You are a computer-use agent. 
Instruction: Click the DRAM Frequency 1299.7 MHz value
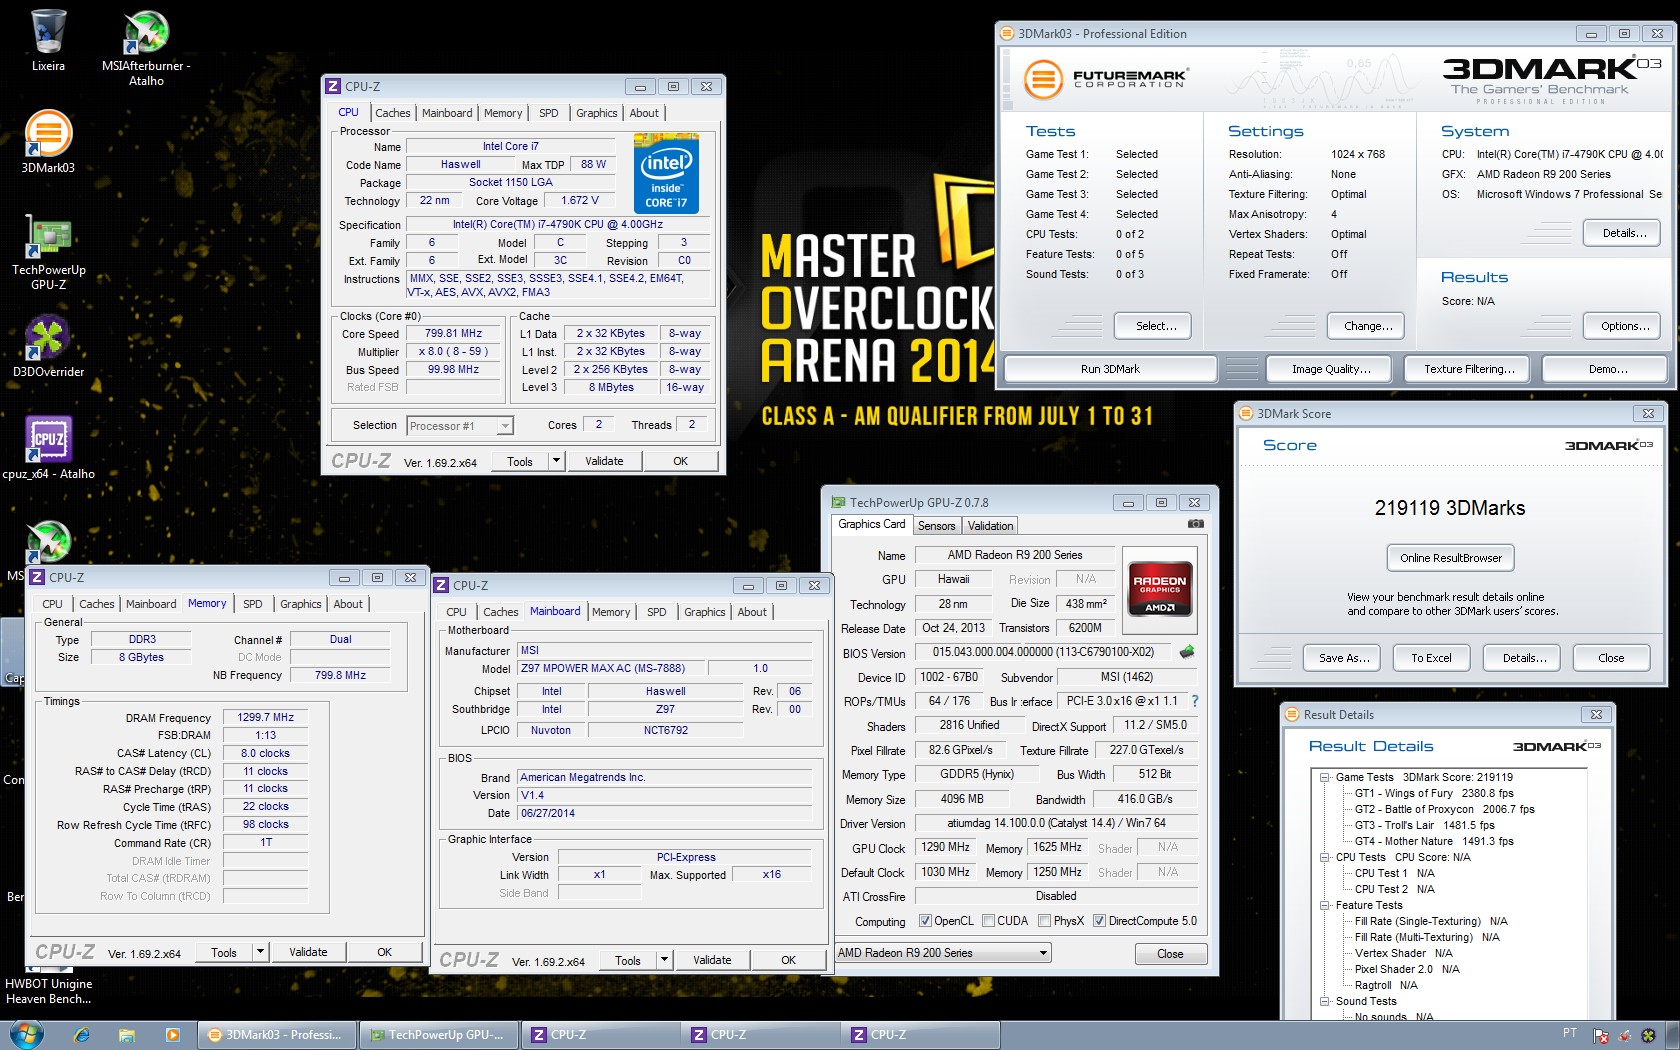[265, 717]
